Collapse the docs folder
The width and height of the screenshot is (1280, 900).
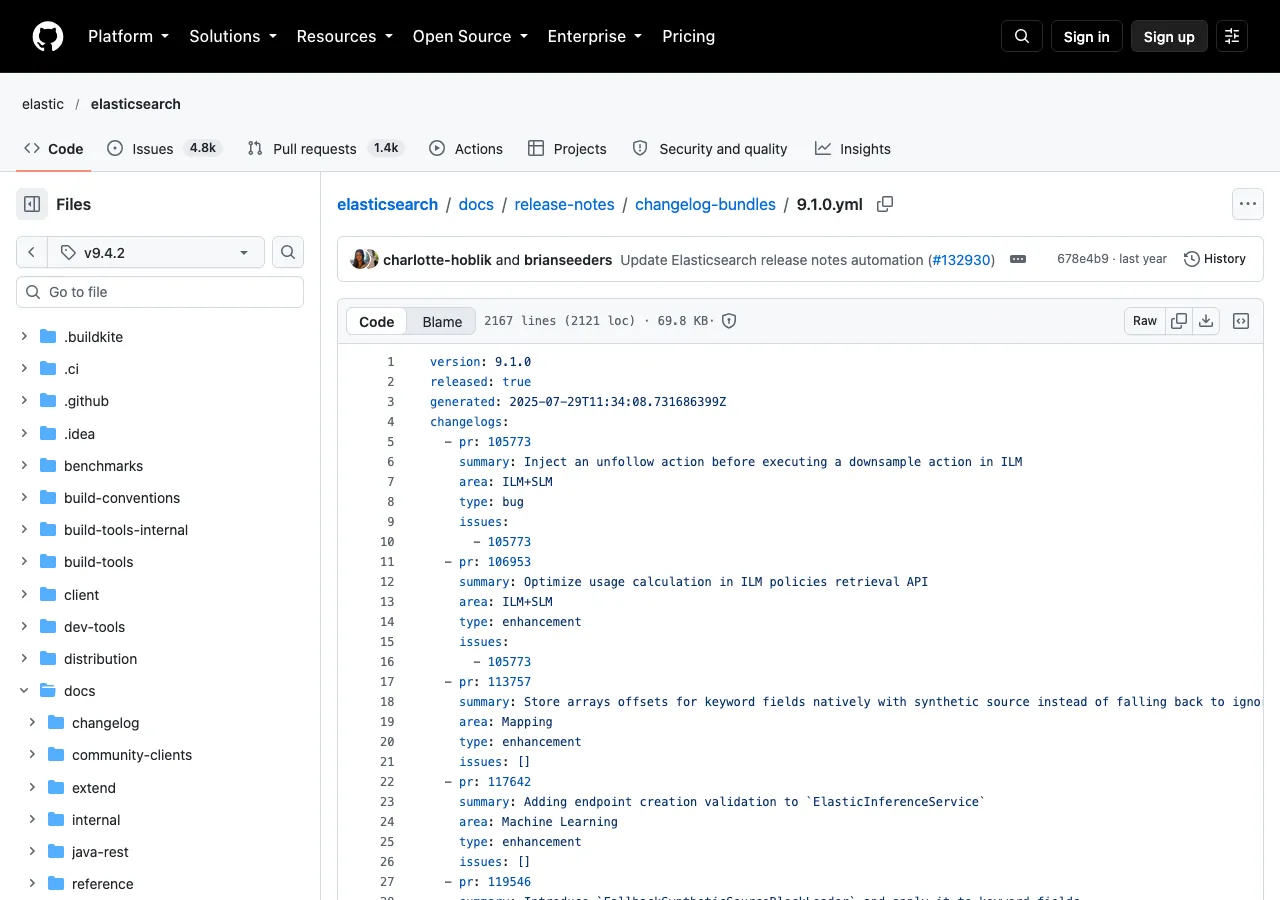(24, 690)
